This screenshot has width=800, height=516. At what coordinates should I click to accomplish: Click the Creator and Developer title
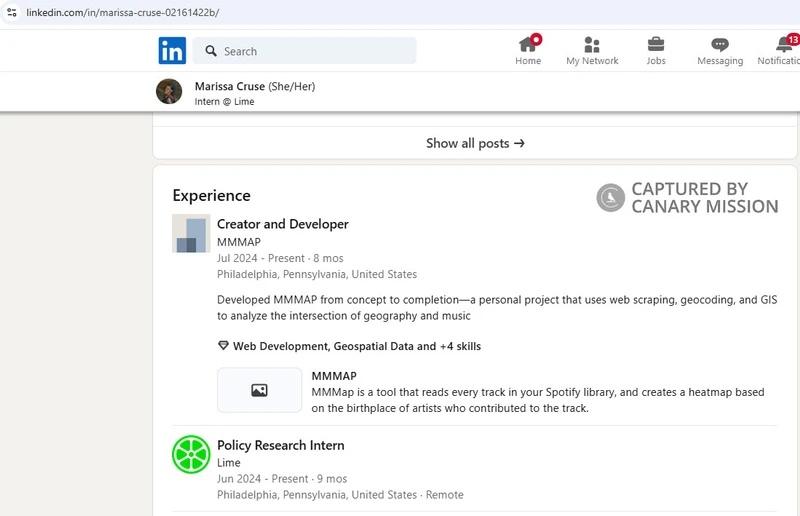coord(283,224)
